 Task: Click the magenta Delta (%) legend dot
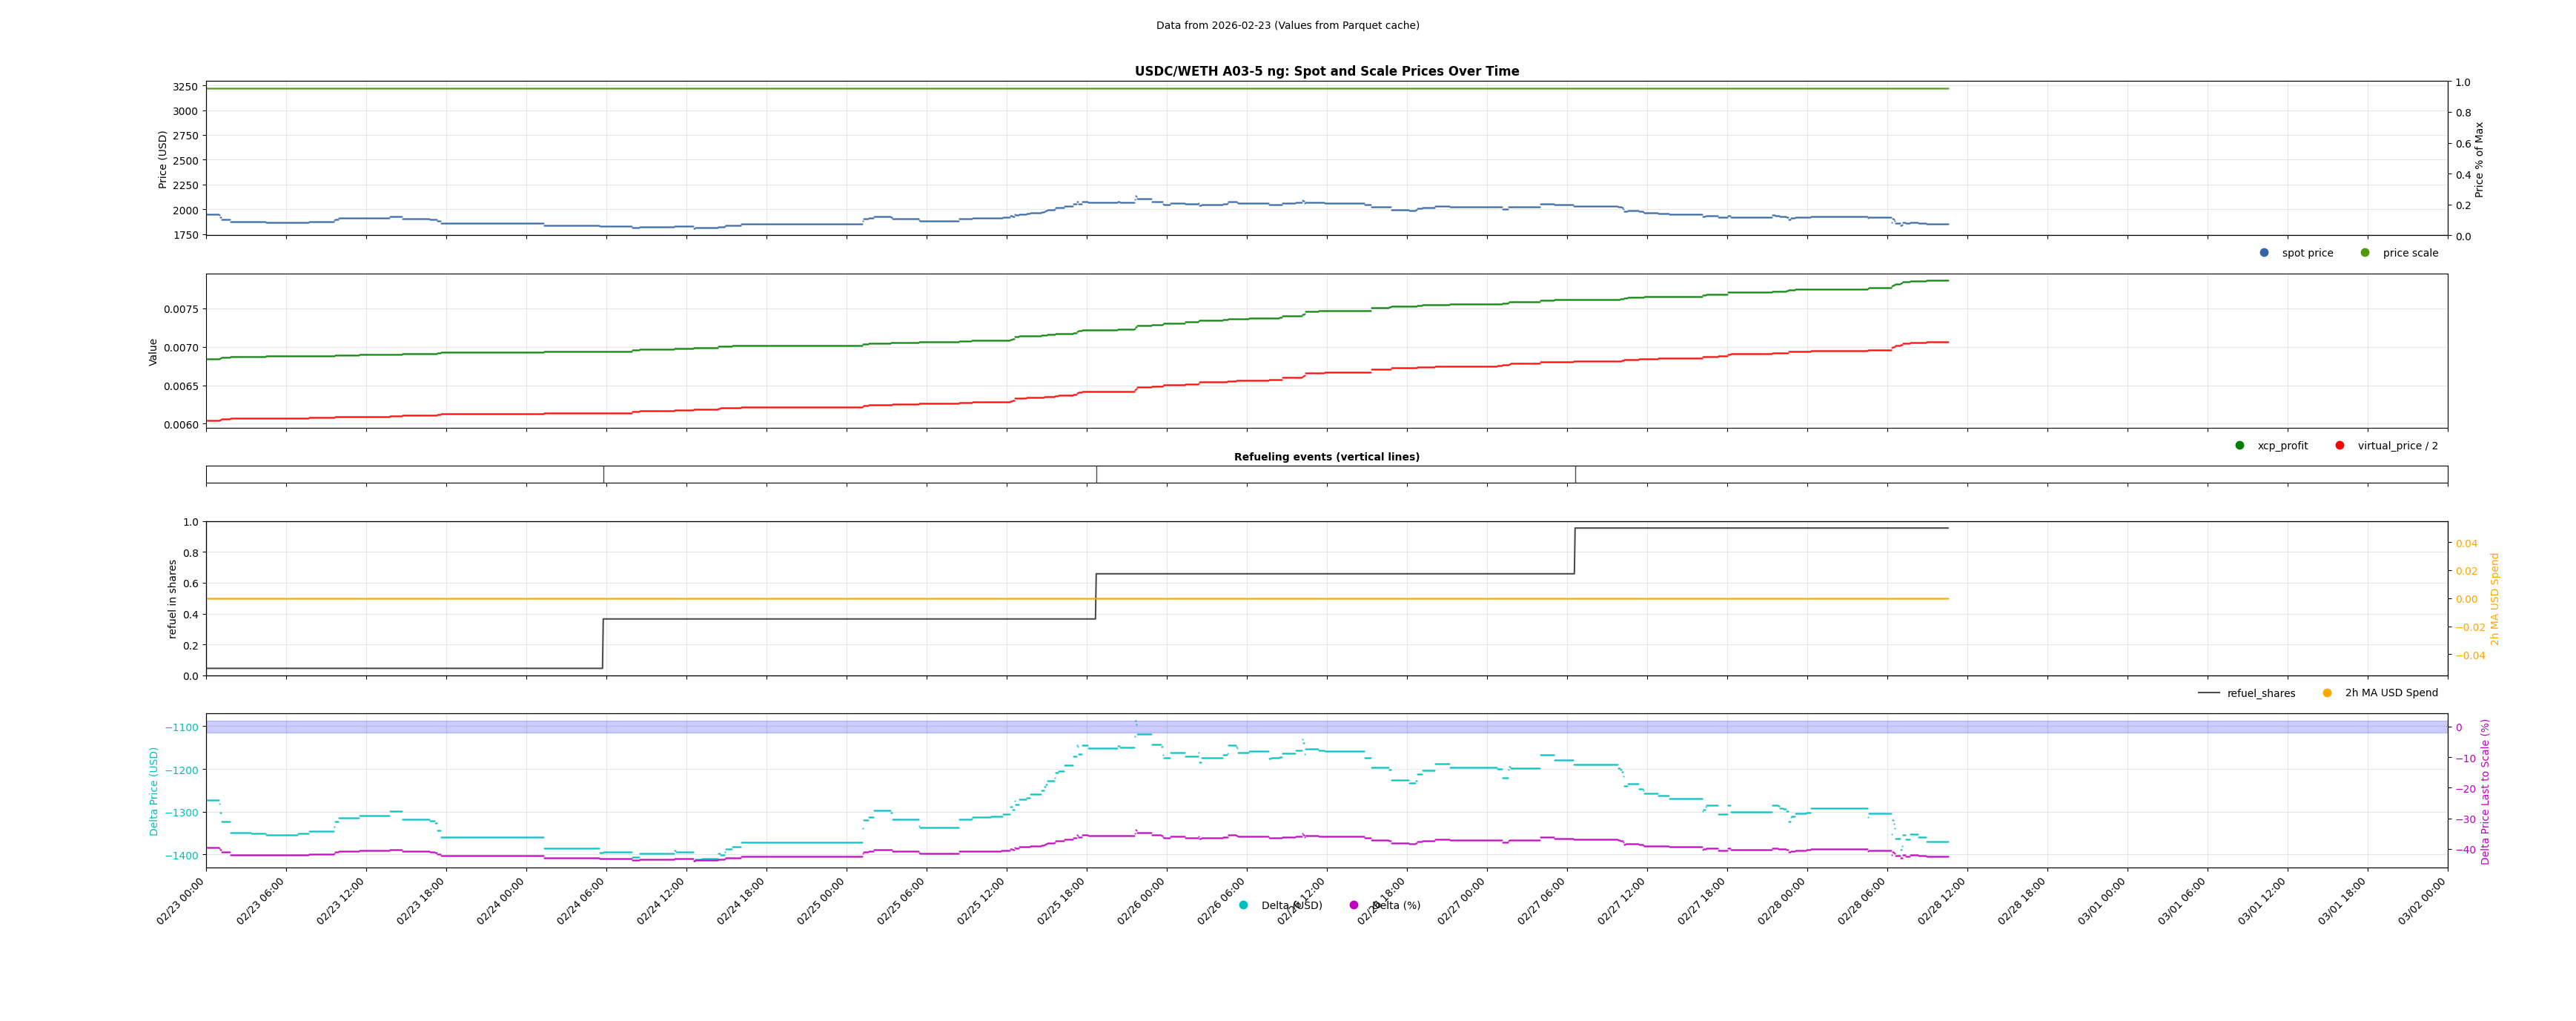tap(1354, 906)
